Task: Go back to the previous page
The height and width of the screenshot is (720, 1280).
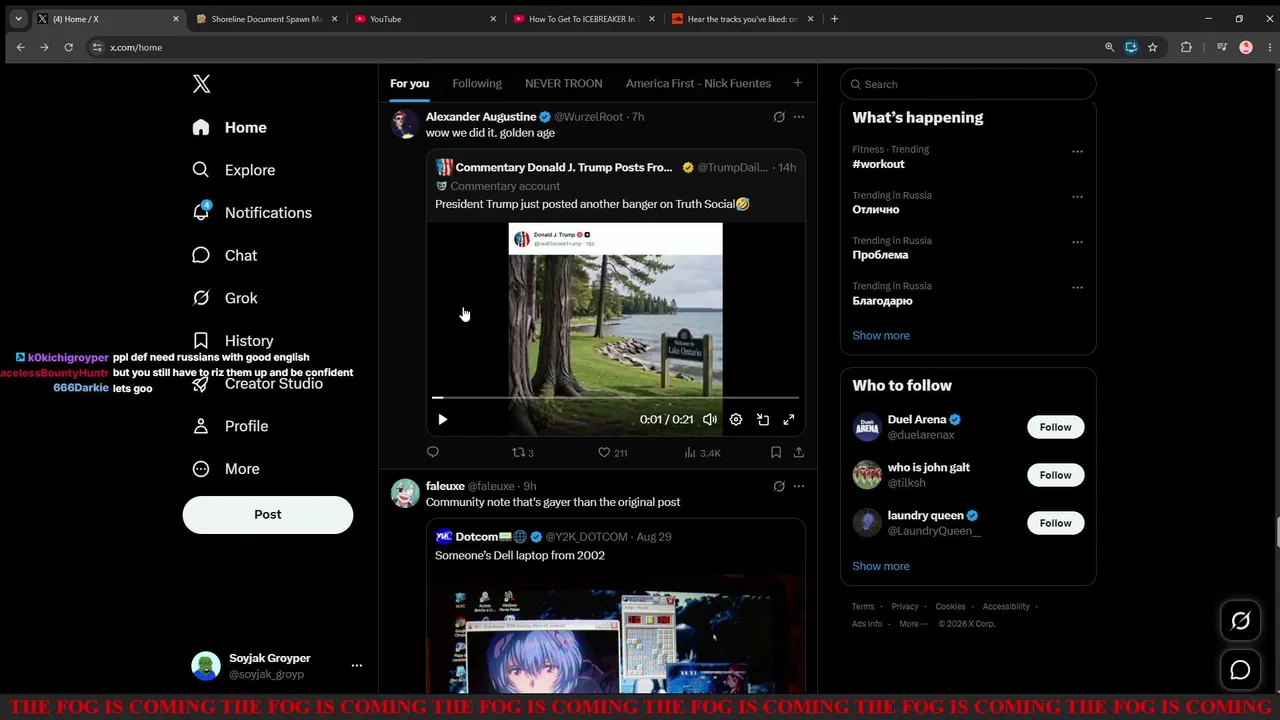Action: coord(20,47)
